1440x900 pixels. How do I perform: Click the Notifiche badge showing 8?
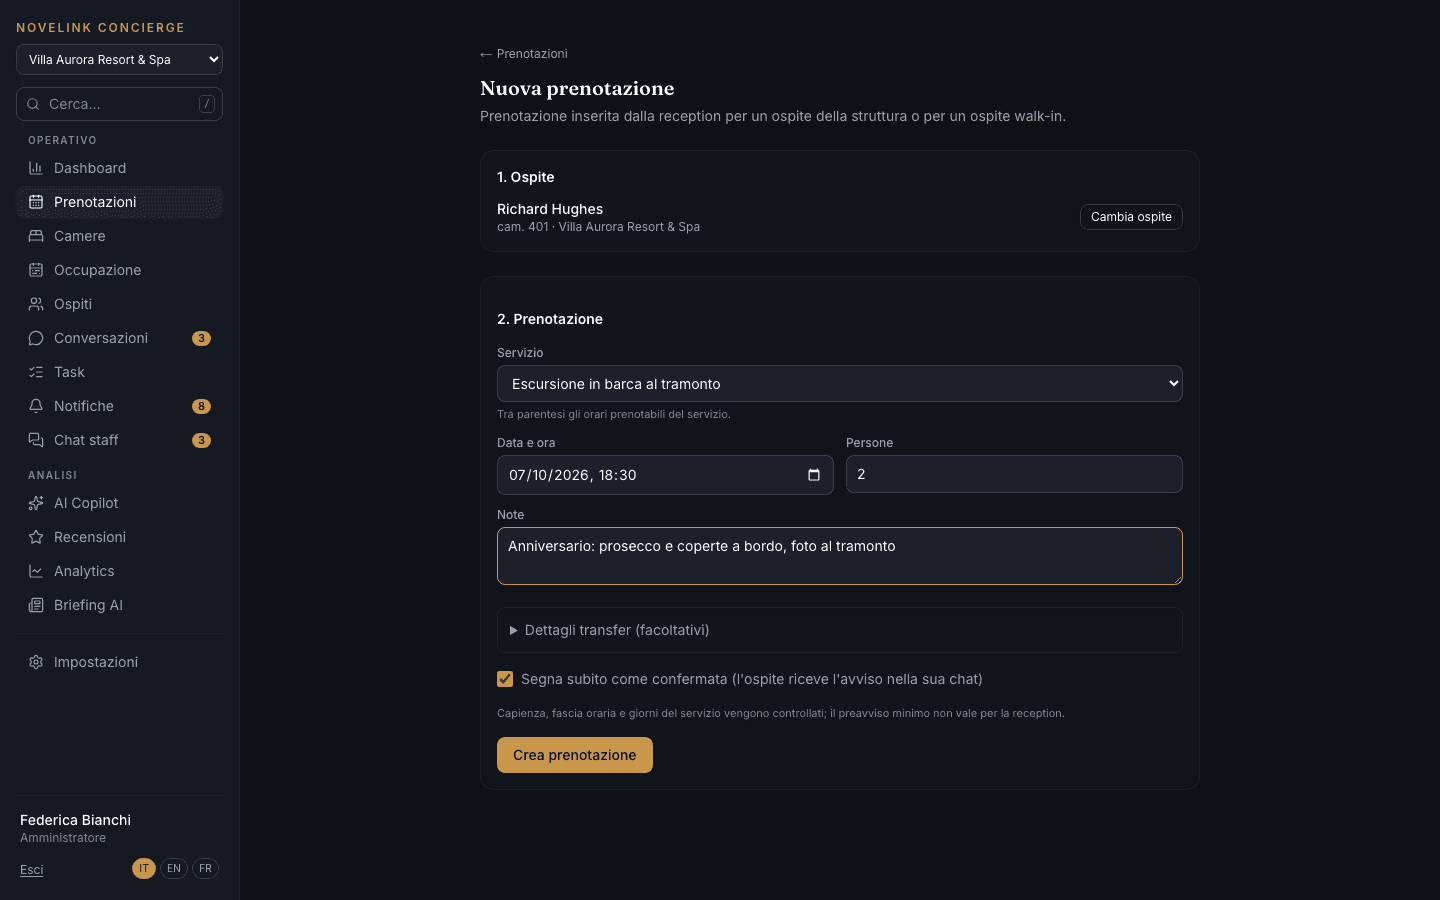pyautogui.click(x=201, y=406)
